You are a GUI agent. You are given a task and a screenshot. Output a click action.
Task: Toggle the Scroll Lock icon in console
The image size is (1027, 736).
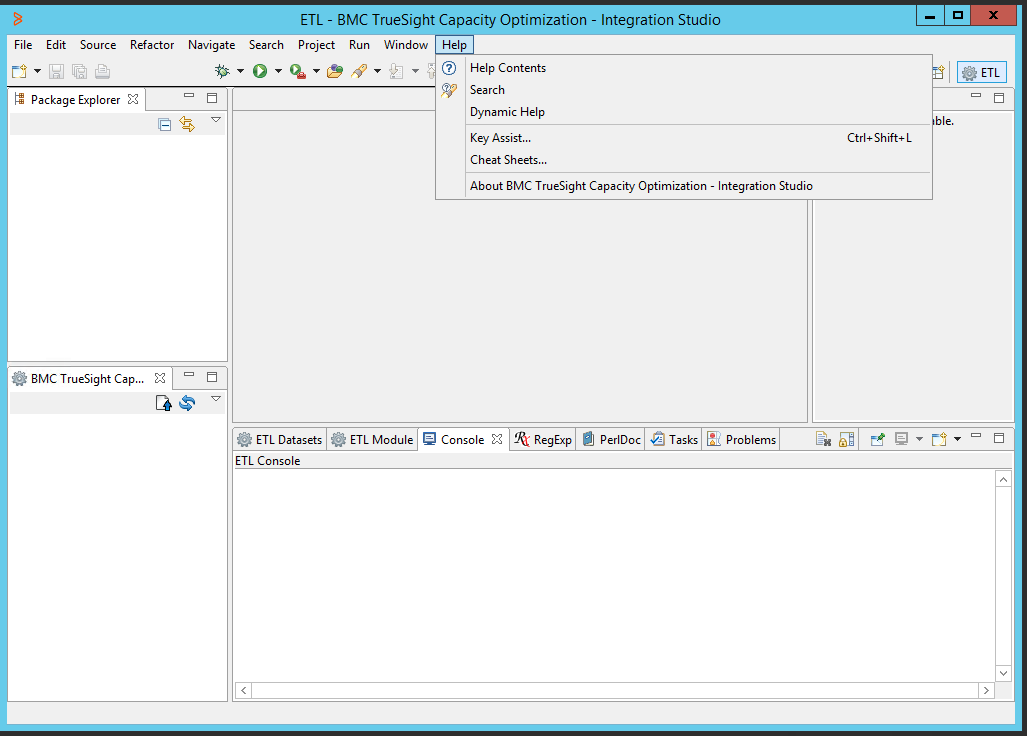tap(846, 440)
